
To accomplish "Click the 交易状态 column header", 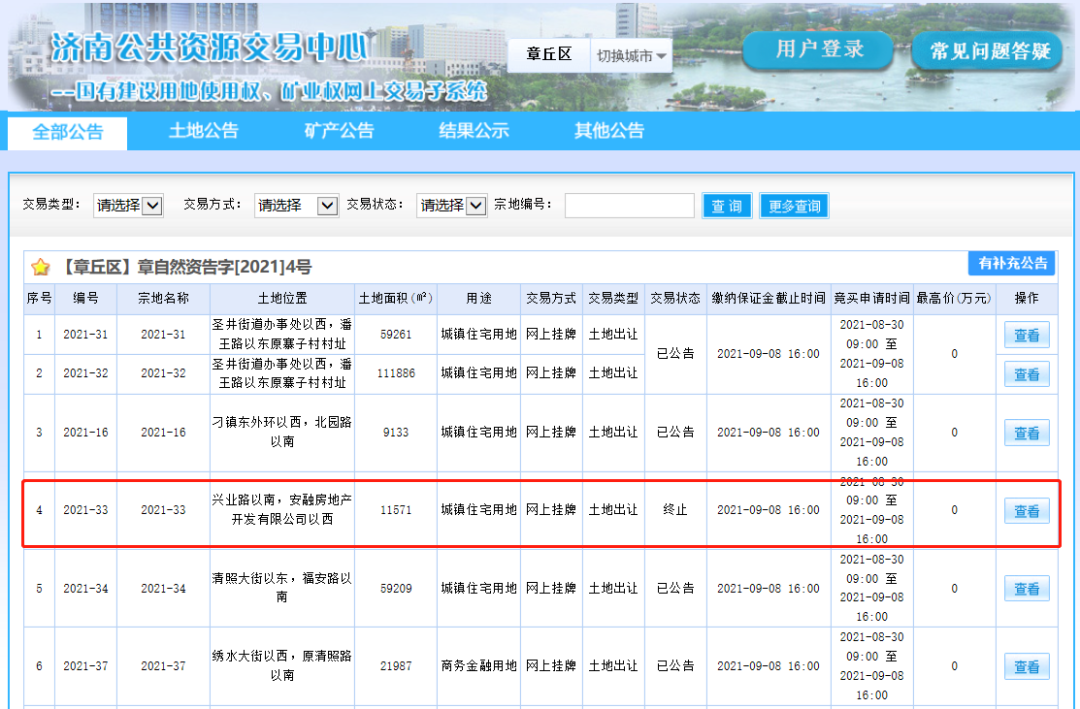I will pyautogui.click(x=676, y=298).
